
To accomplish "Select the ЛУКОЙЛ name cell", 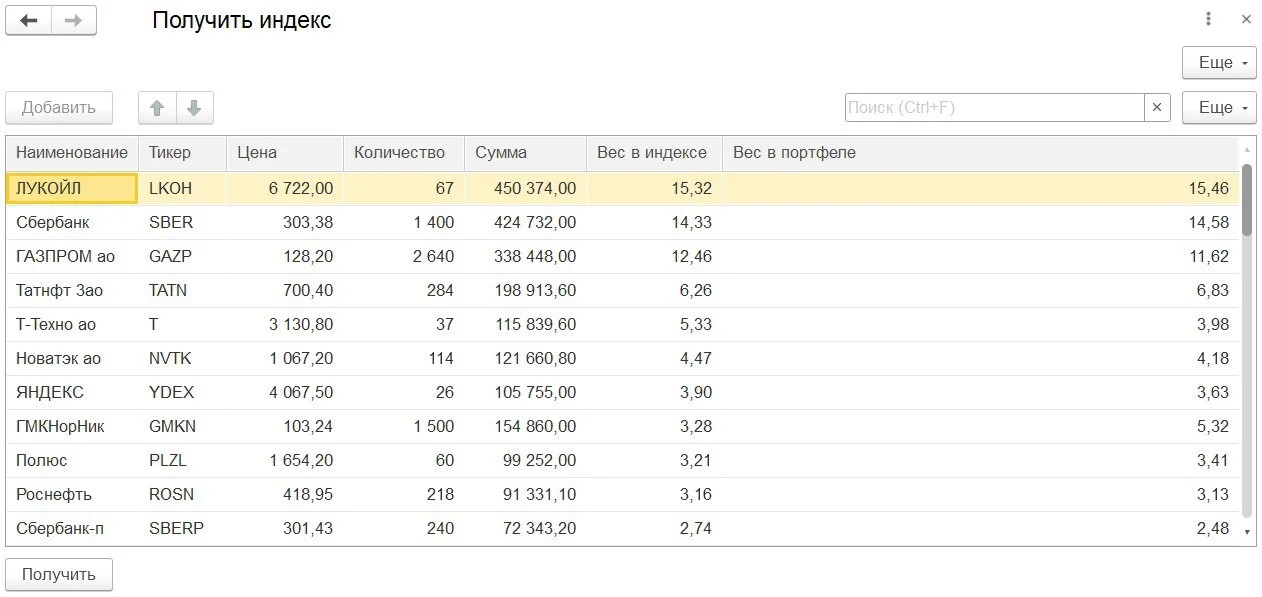I will click(x=72, y=188).
